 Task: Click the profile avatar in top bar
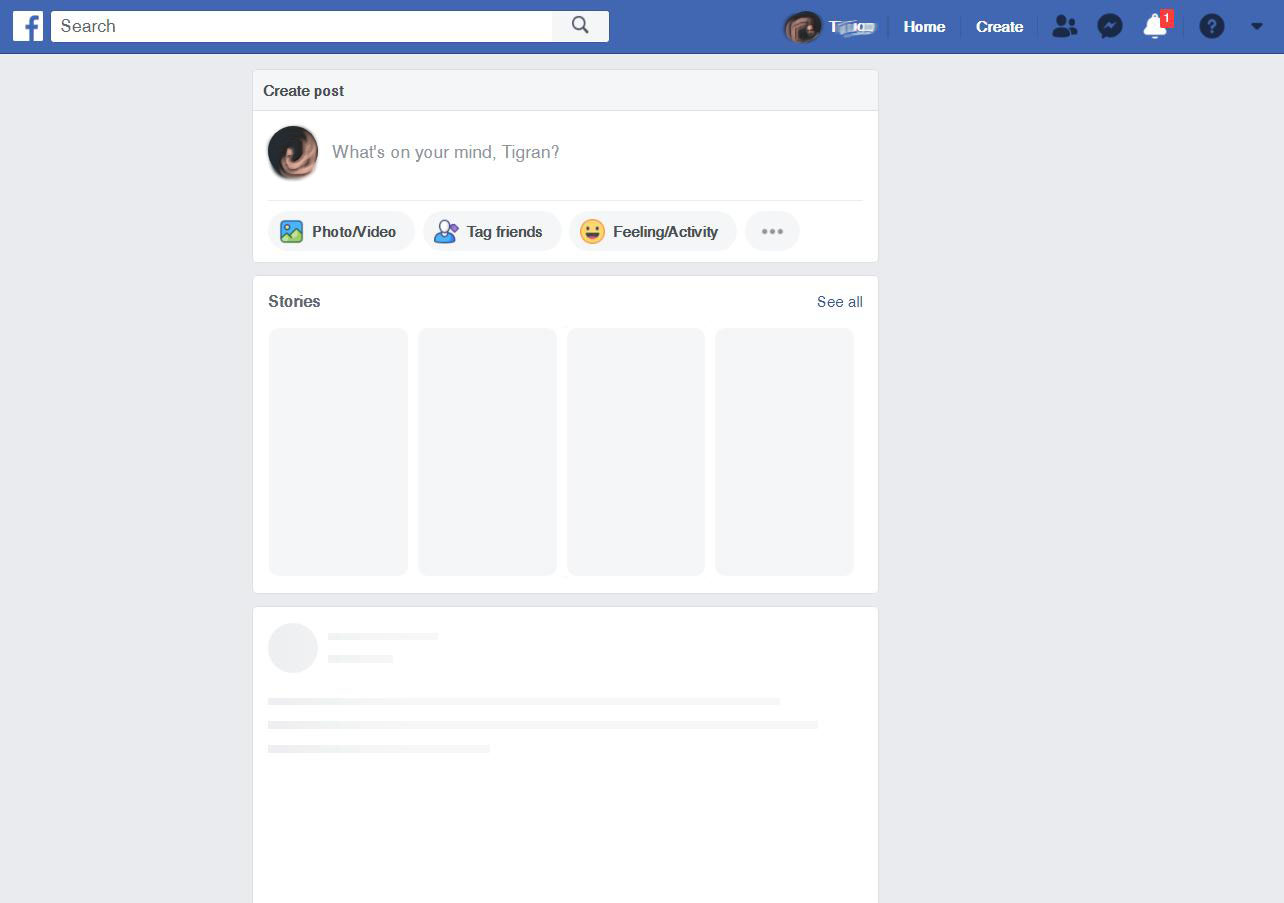pos(801,27)
